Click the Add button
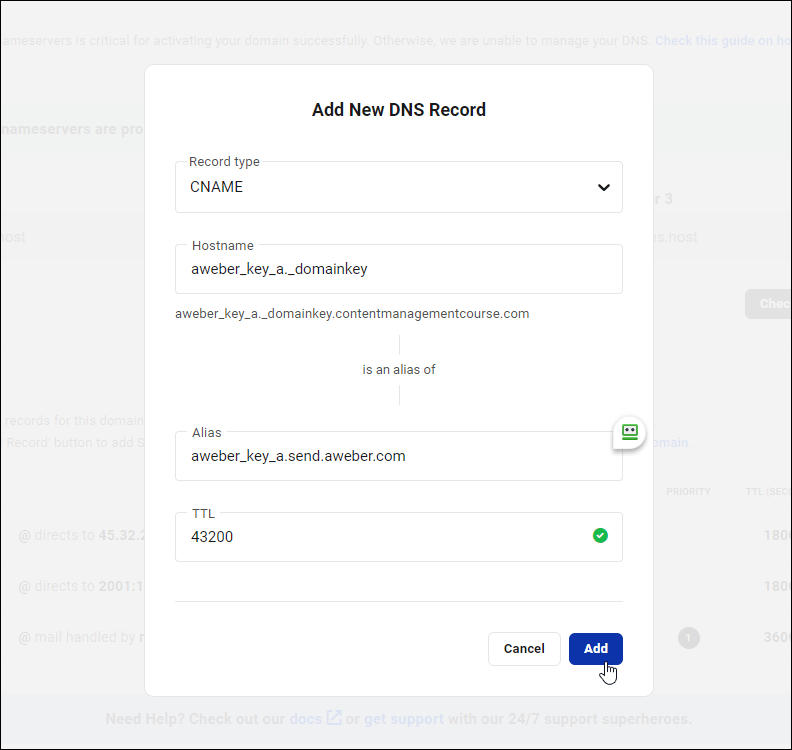Viewport: 792px width, 750px height. pos(596,648)
